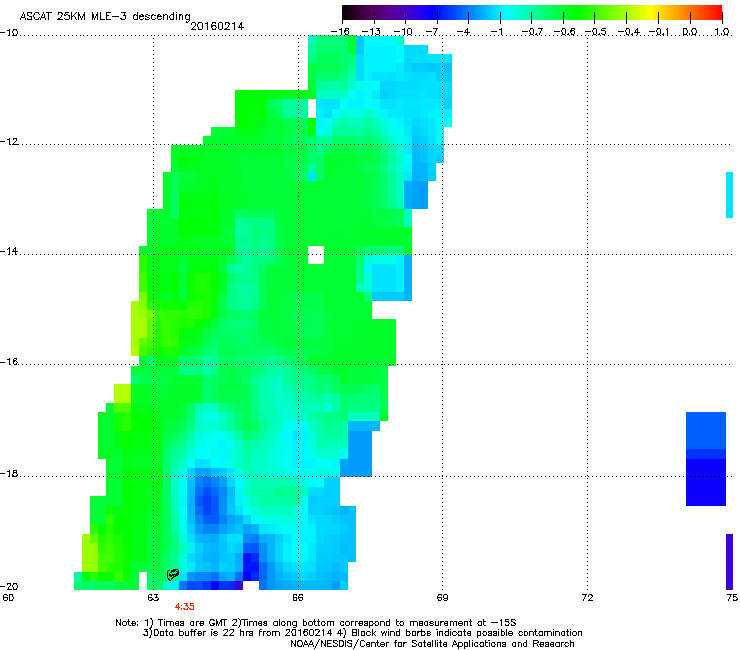
Task: Click the color bar tick label '-0.5'
Action: (x=595, y=32)
